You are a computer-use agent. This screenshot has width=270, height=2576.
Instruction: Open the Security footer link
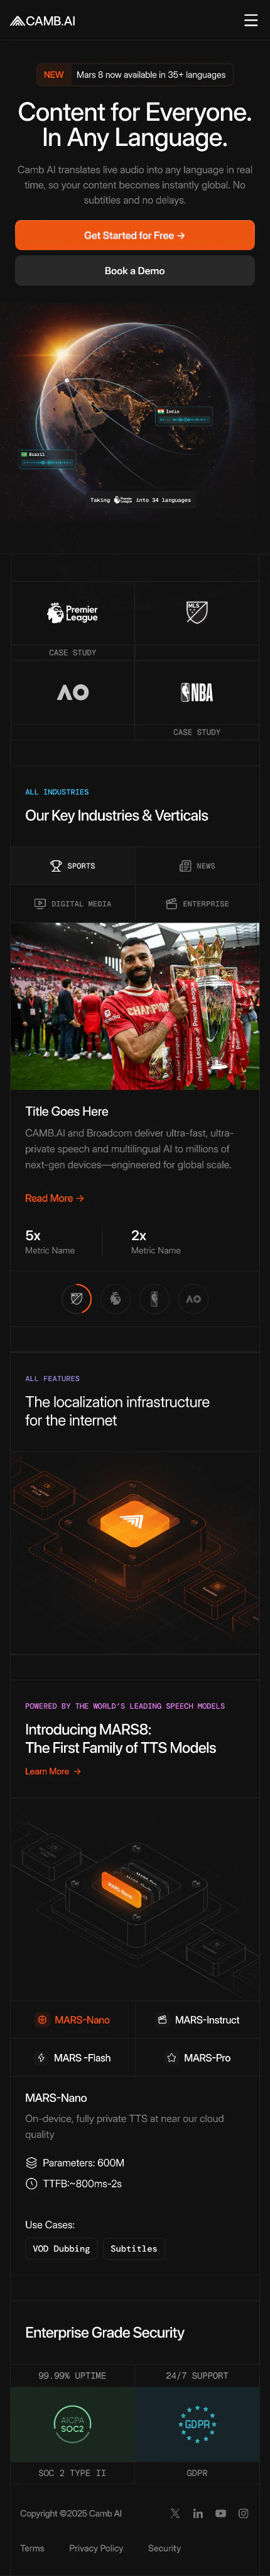point(165,2548)
